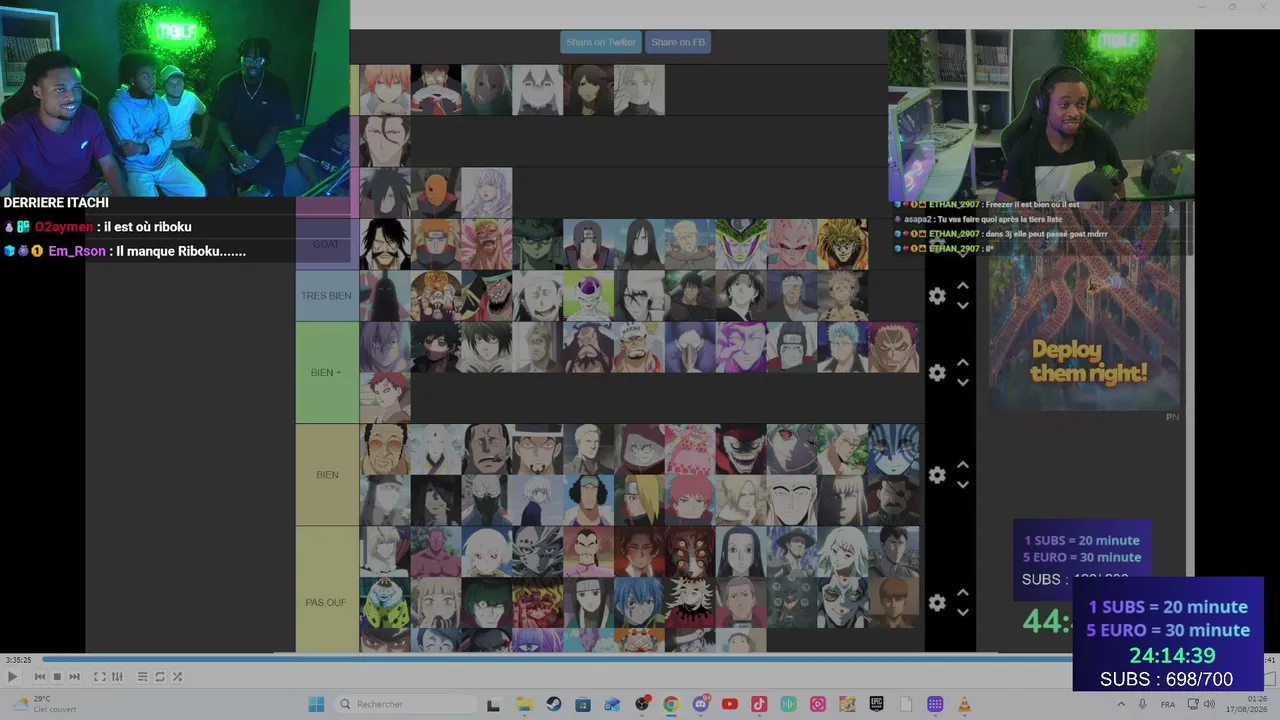1280x720 pixels.
Task: Click chat username asapa2
Action: point(918,219)
